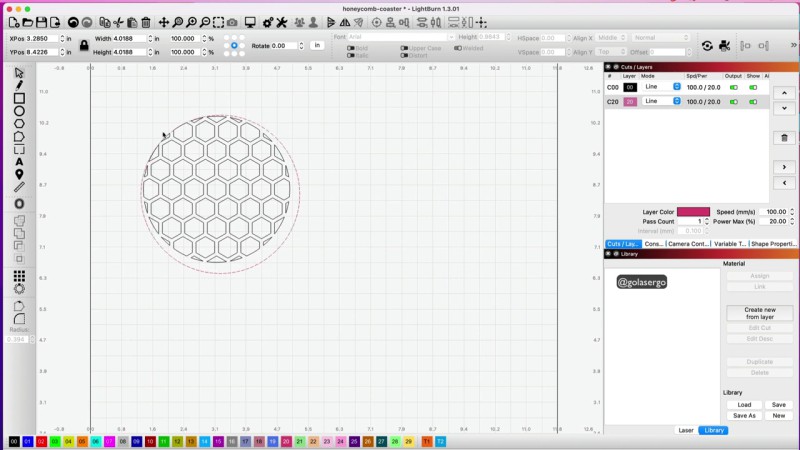Viewport: 800px width, 450px height.
Task: Toggle Show for layer C20
Action: pos(753,102)
